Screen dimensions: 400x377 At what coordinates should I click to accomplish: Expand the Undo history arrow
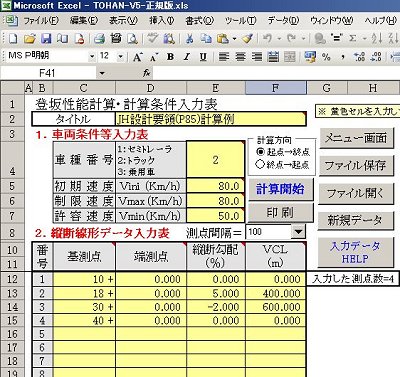point(279,39)
